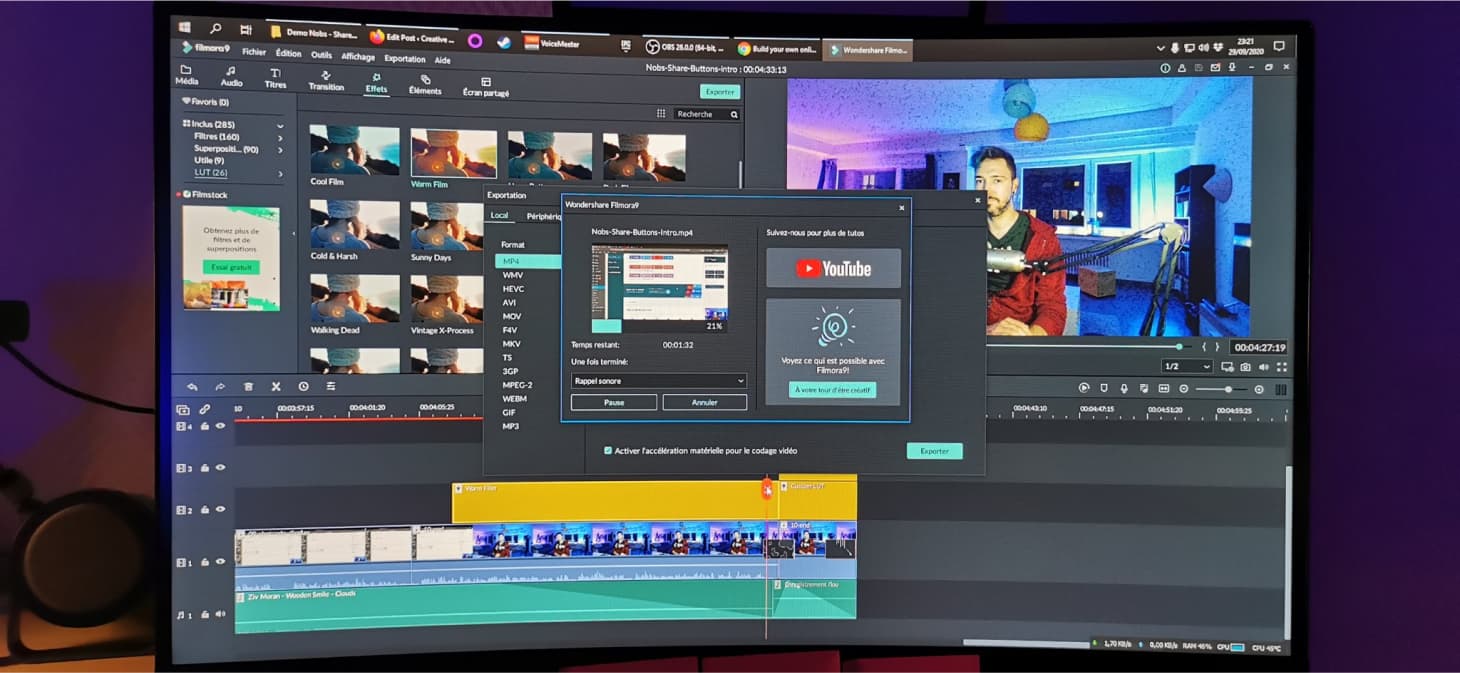Click the search magnifier in Recherche box
The image size is (1460, 673).
pyautogui.click(x=734, y=115)
